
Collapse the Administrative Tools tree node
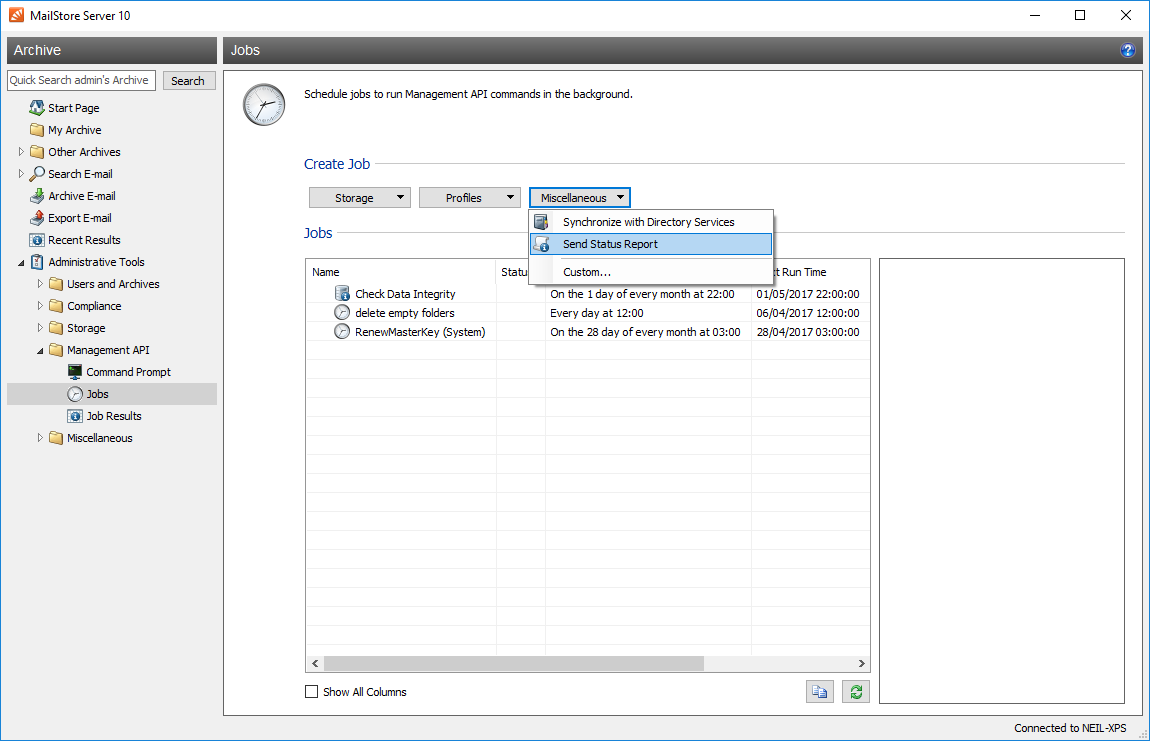pyautogui.click(x=21, y=263)
